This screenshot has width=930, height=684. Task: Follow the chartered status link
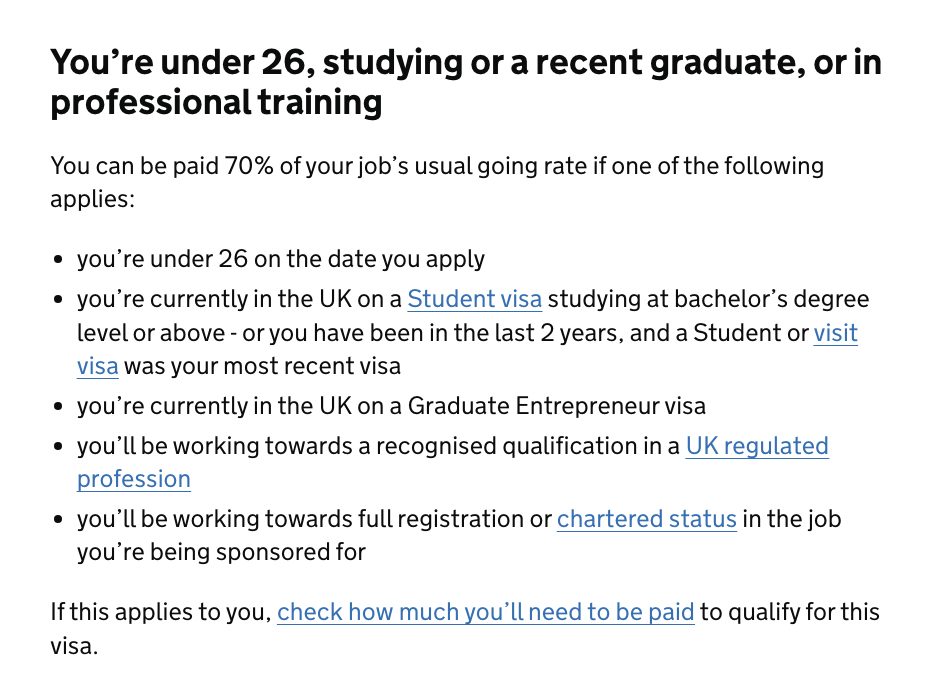point(646,519)
